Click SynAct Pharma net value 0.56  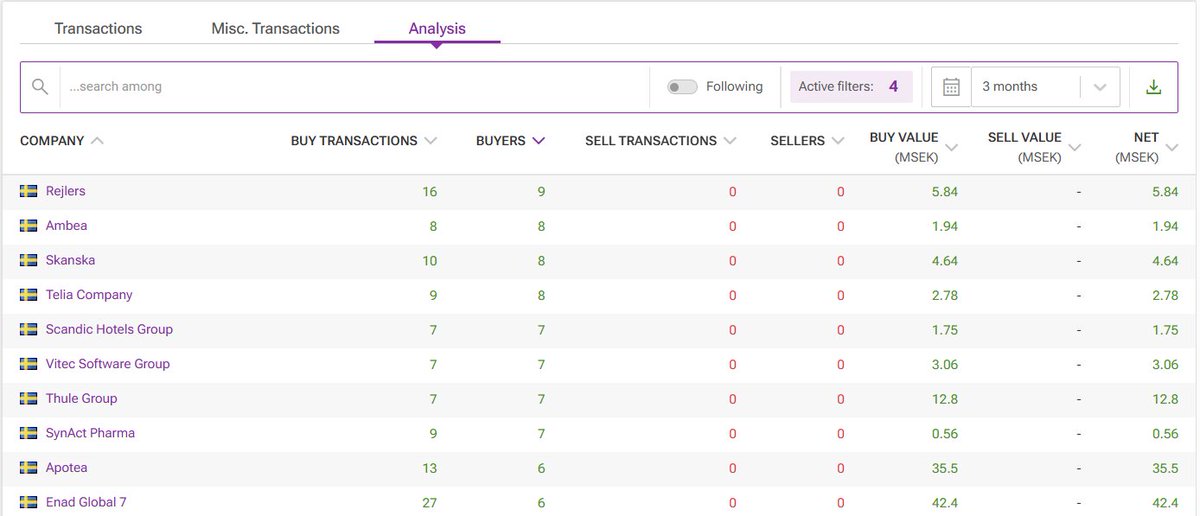[1166, 433]
